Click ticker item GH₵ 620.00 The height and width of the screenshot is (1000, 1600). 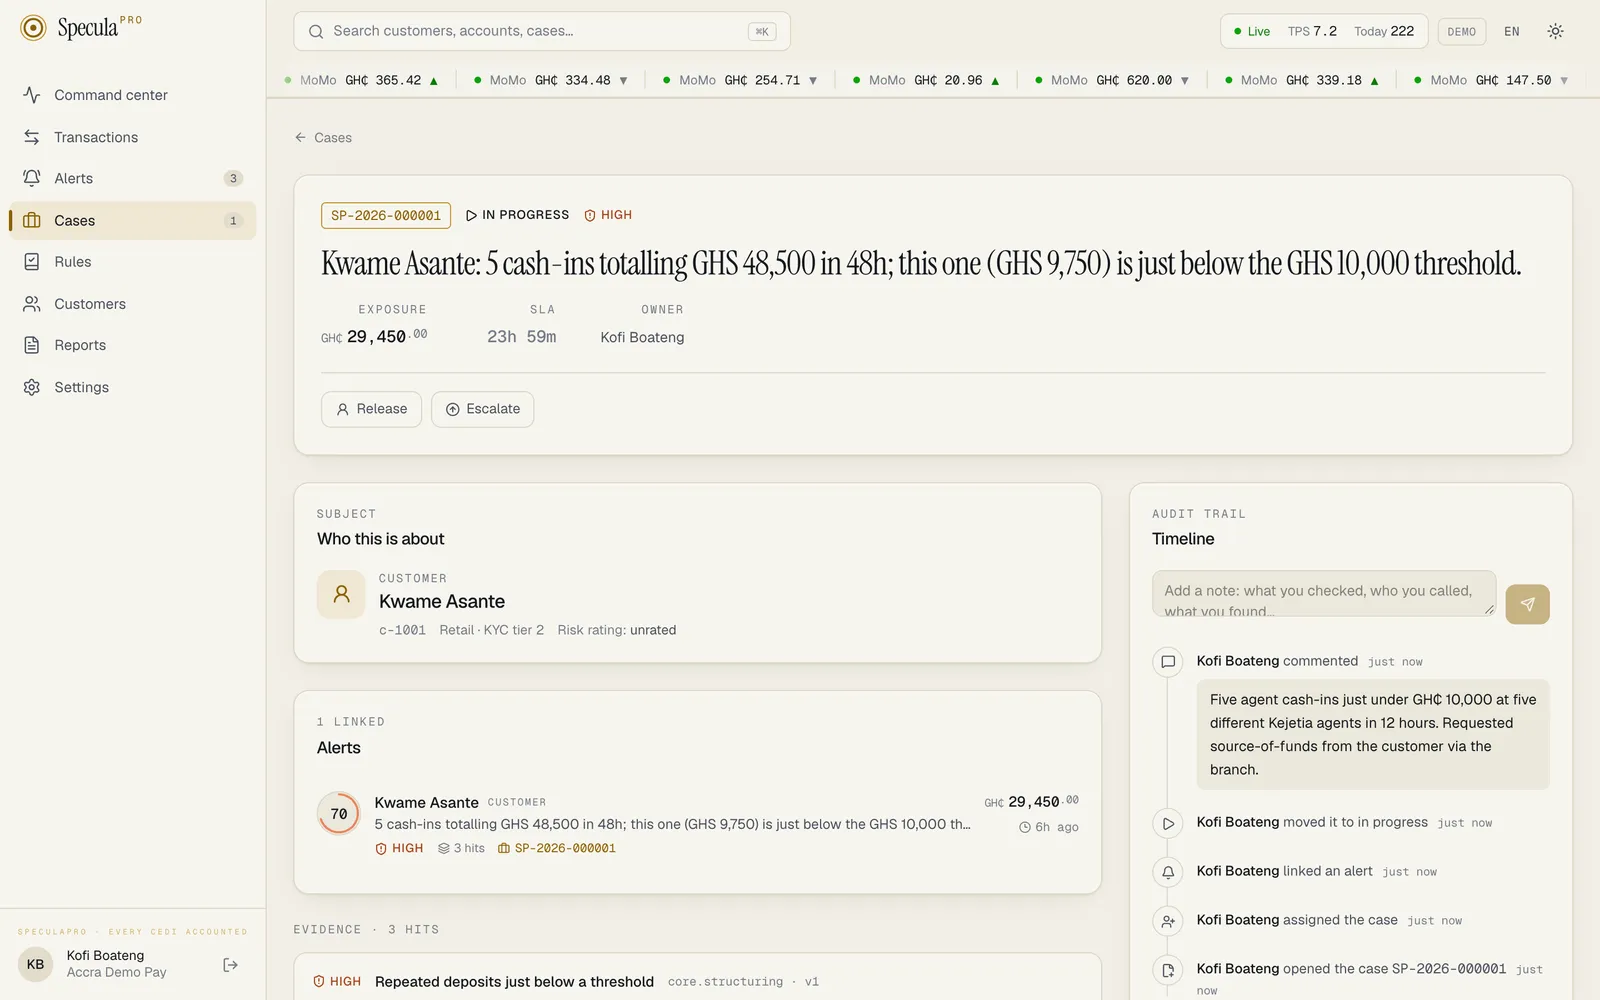pyautogui.click(x=1112, y=80)
